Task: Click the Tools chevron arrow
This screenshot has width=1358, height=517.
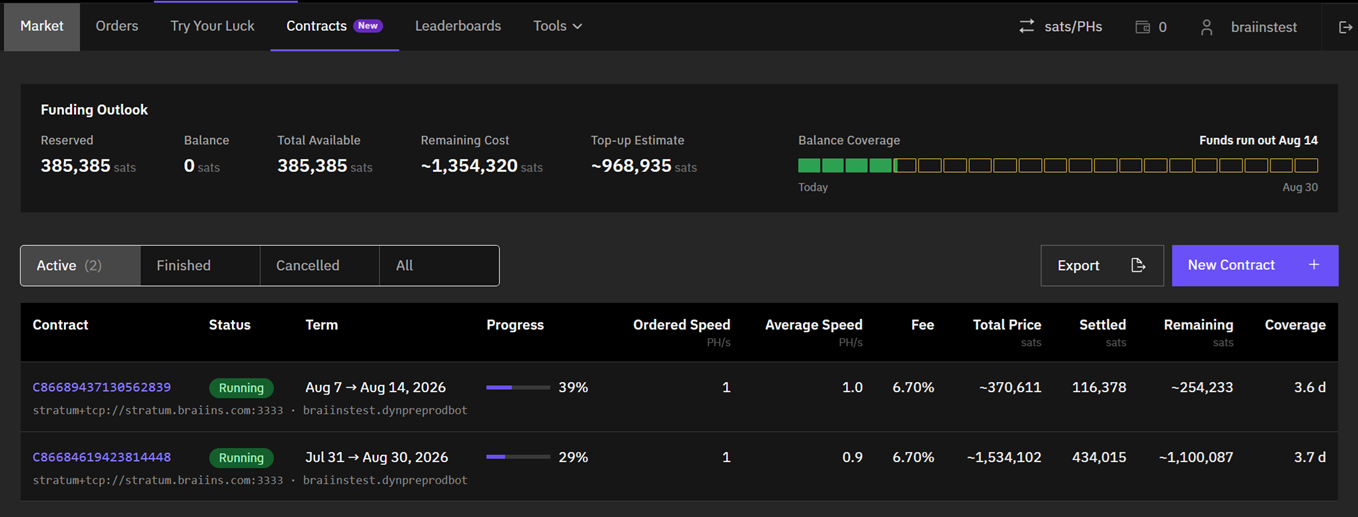Action: [x=577, y=27]
